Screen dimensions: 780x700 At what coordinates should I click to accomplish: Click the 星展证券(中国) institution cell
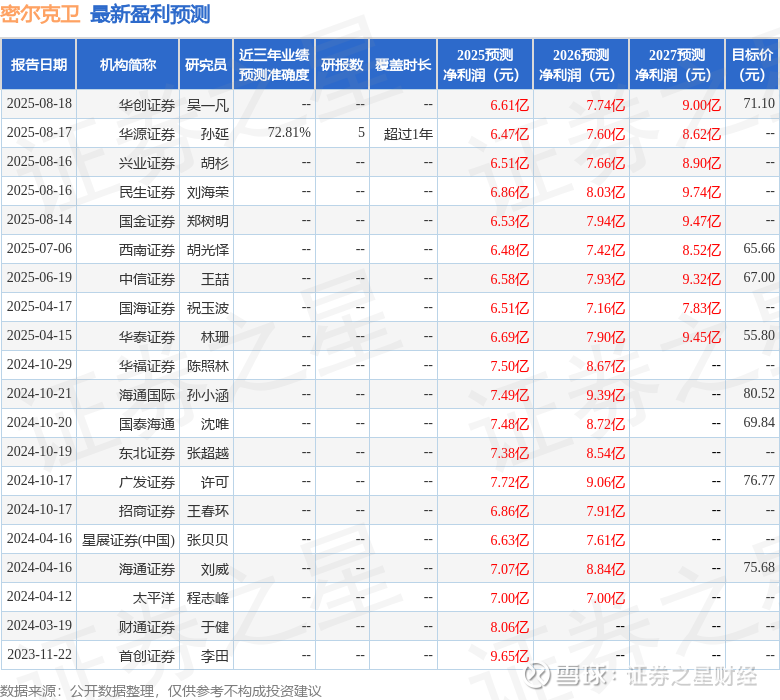point(128,539)
